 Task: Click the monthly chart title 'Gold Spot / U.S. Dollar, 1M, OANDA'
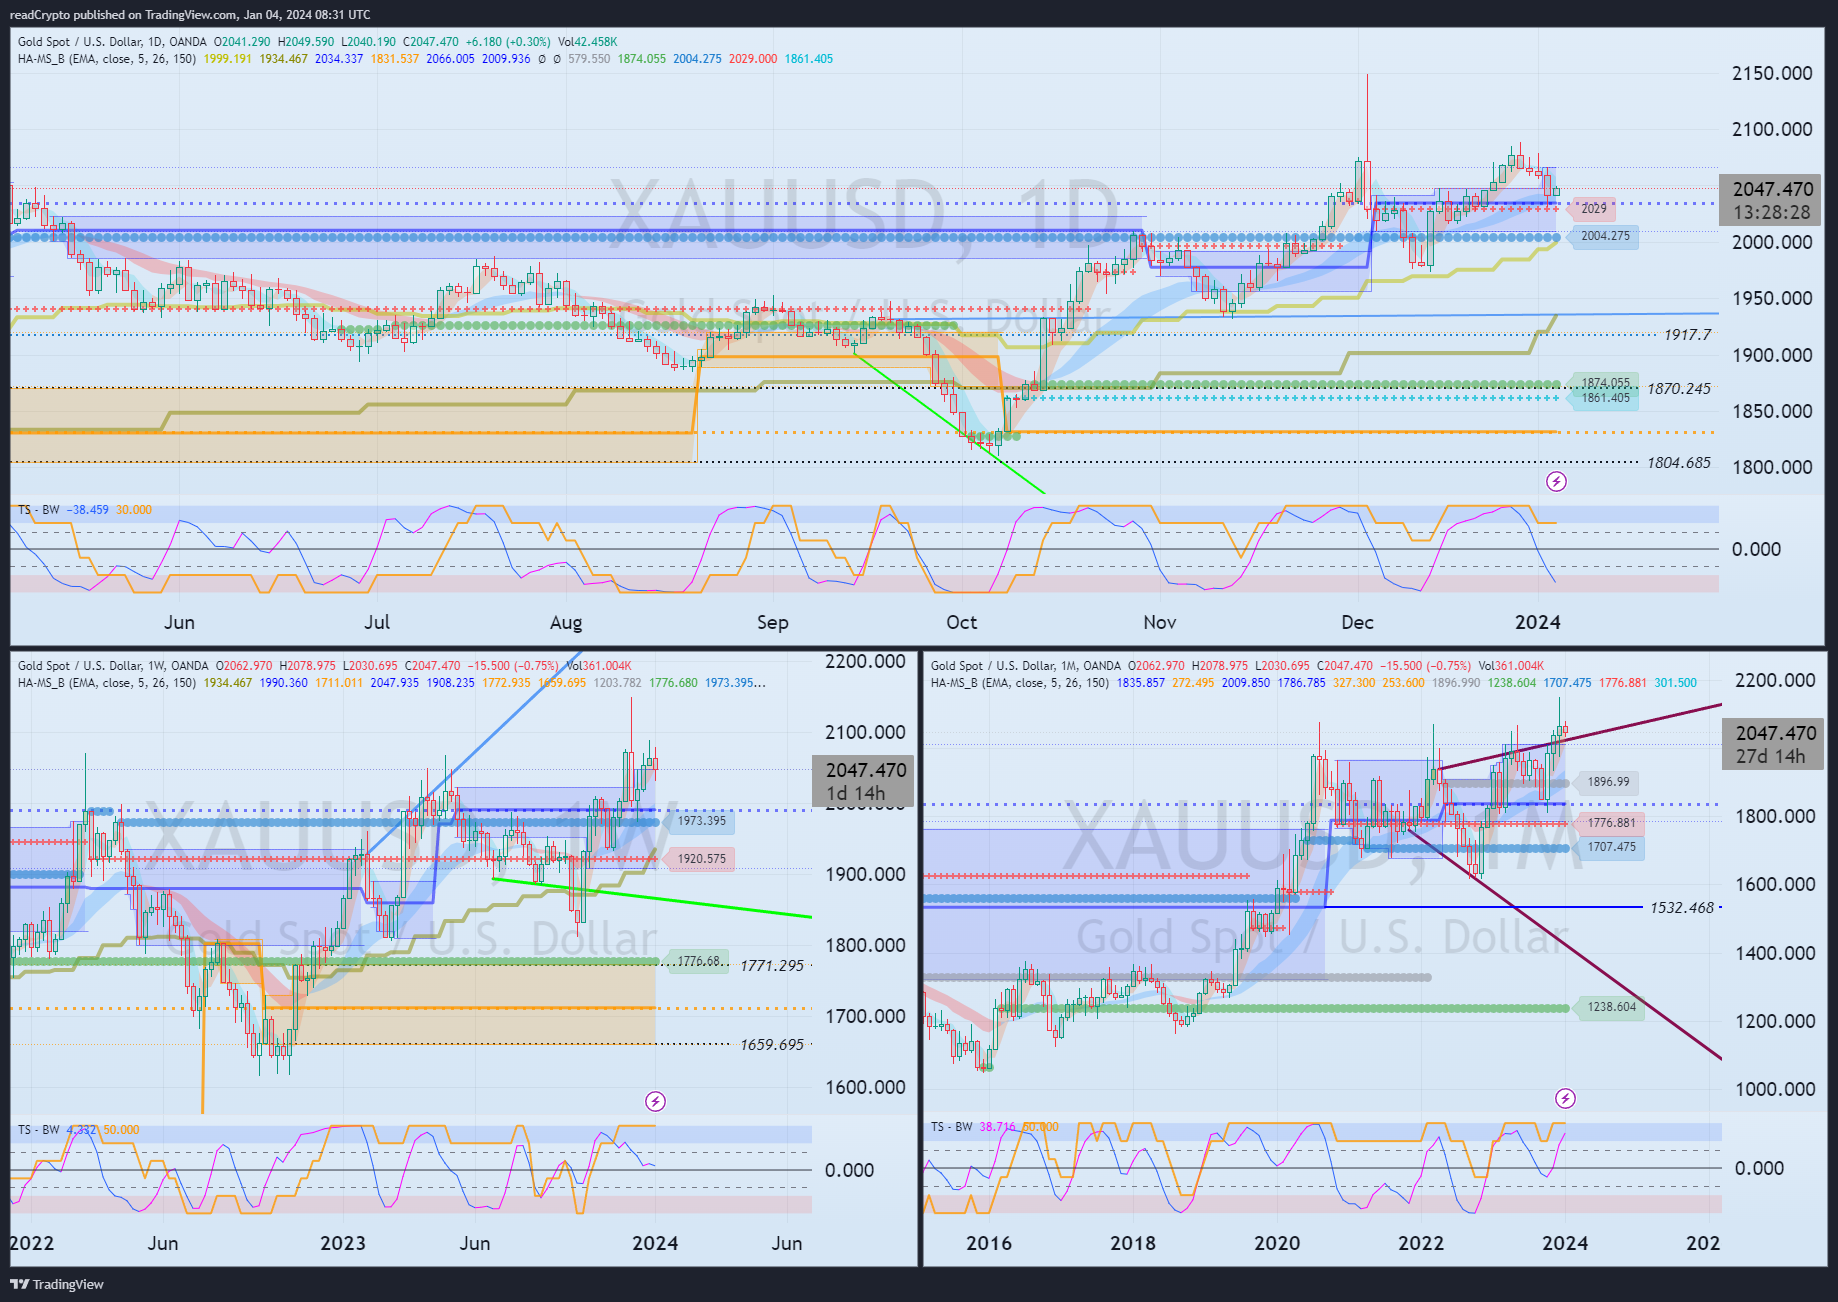click(x=1026, y=666)
